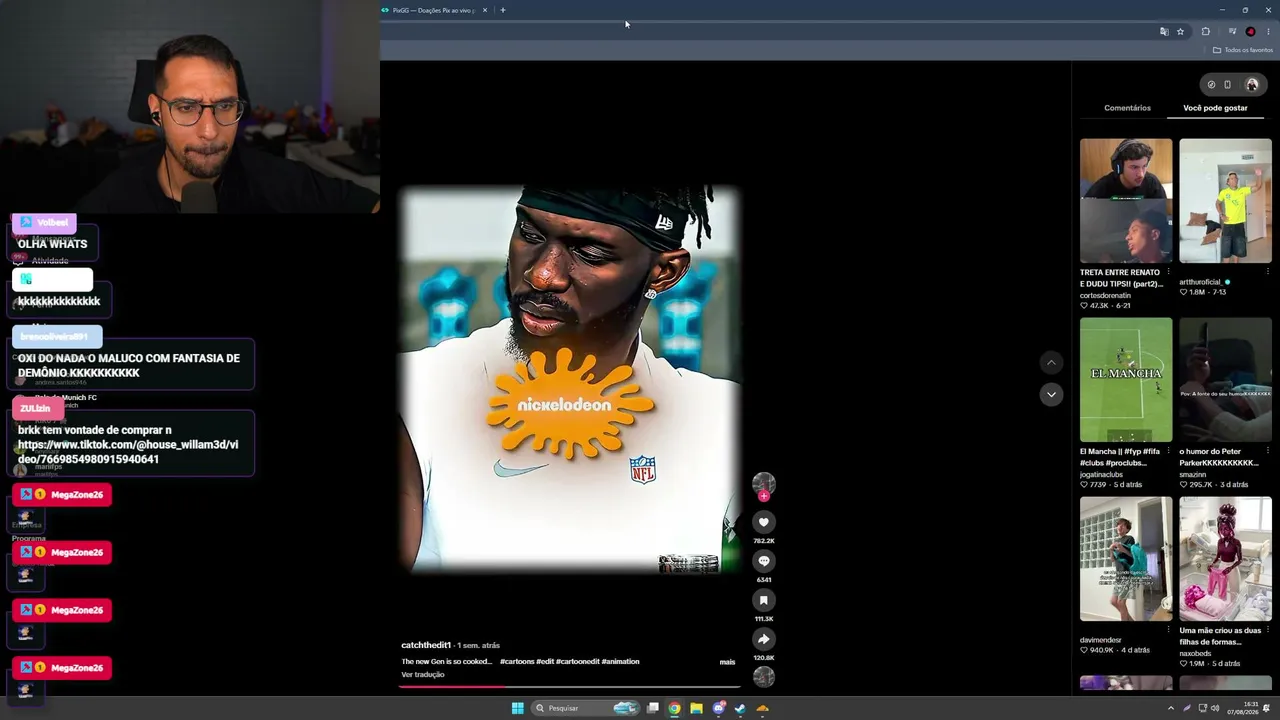Go to the next video with down arrow
The image size is (1280, 720).
point(1050,394)
